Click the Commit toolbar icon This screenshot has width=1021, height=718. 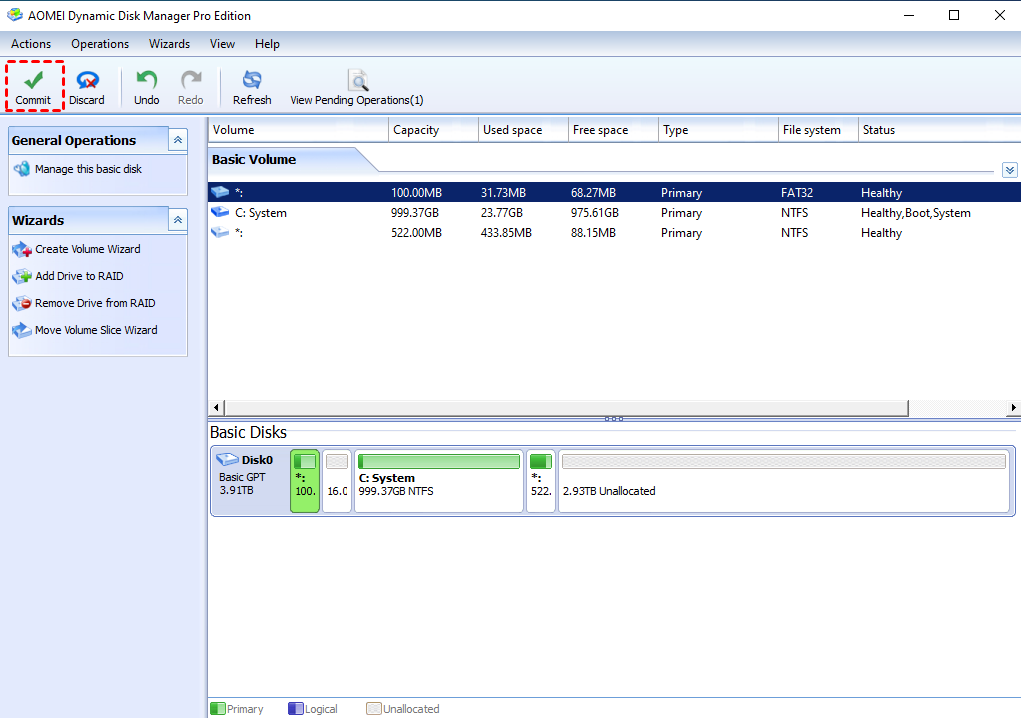point(34,87)
